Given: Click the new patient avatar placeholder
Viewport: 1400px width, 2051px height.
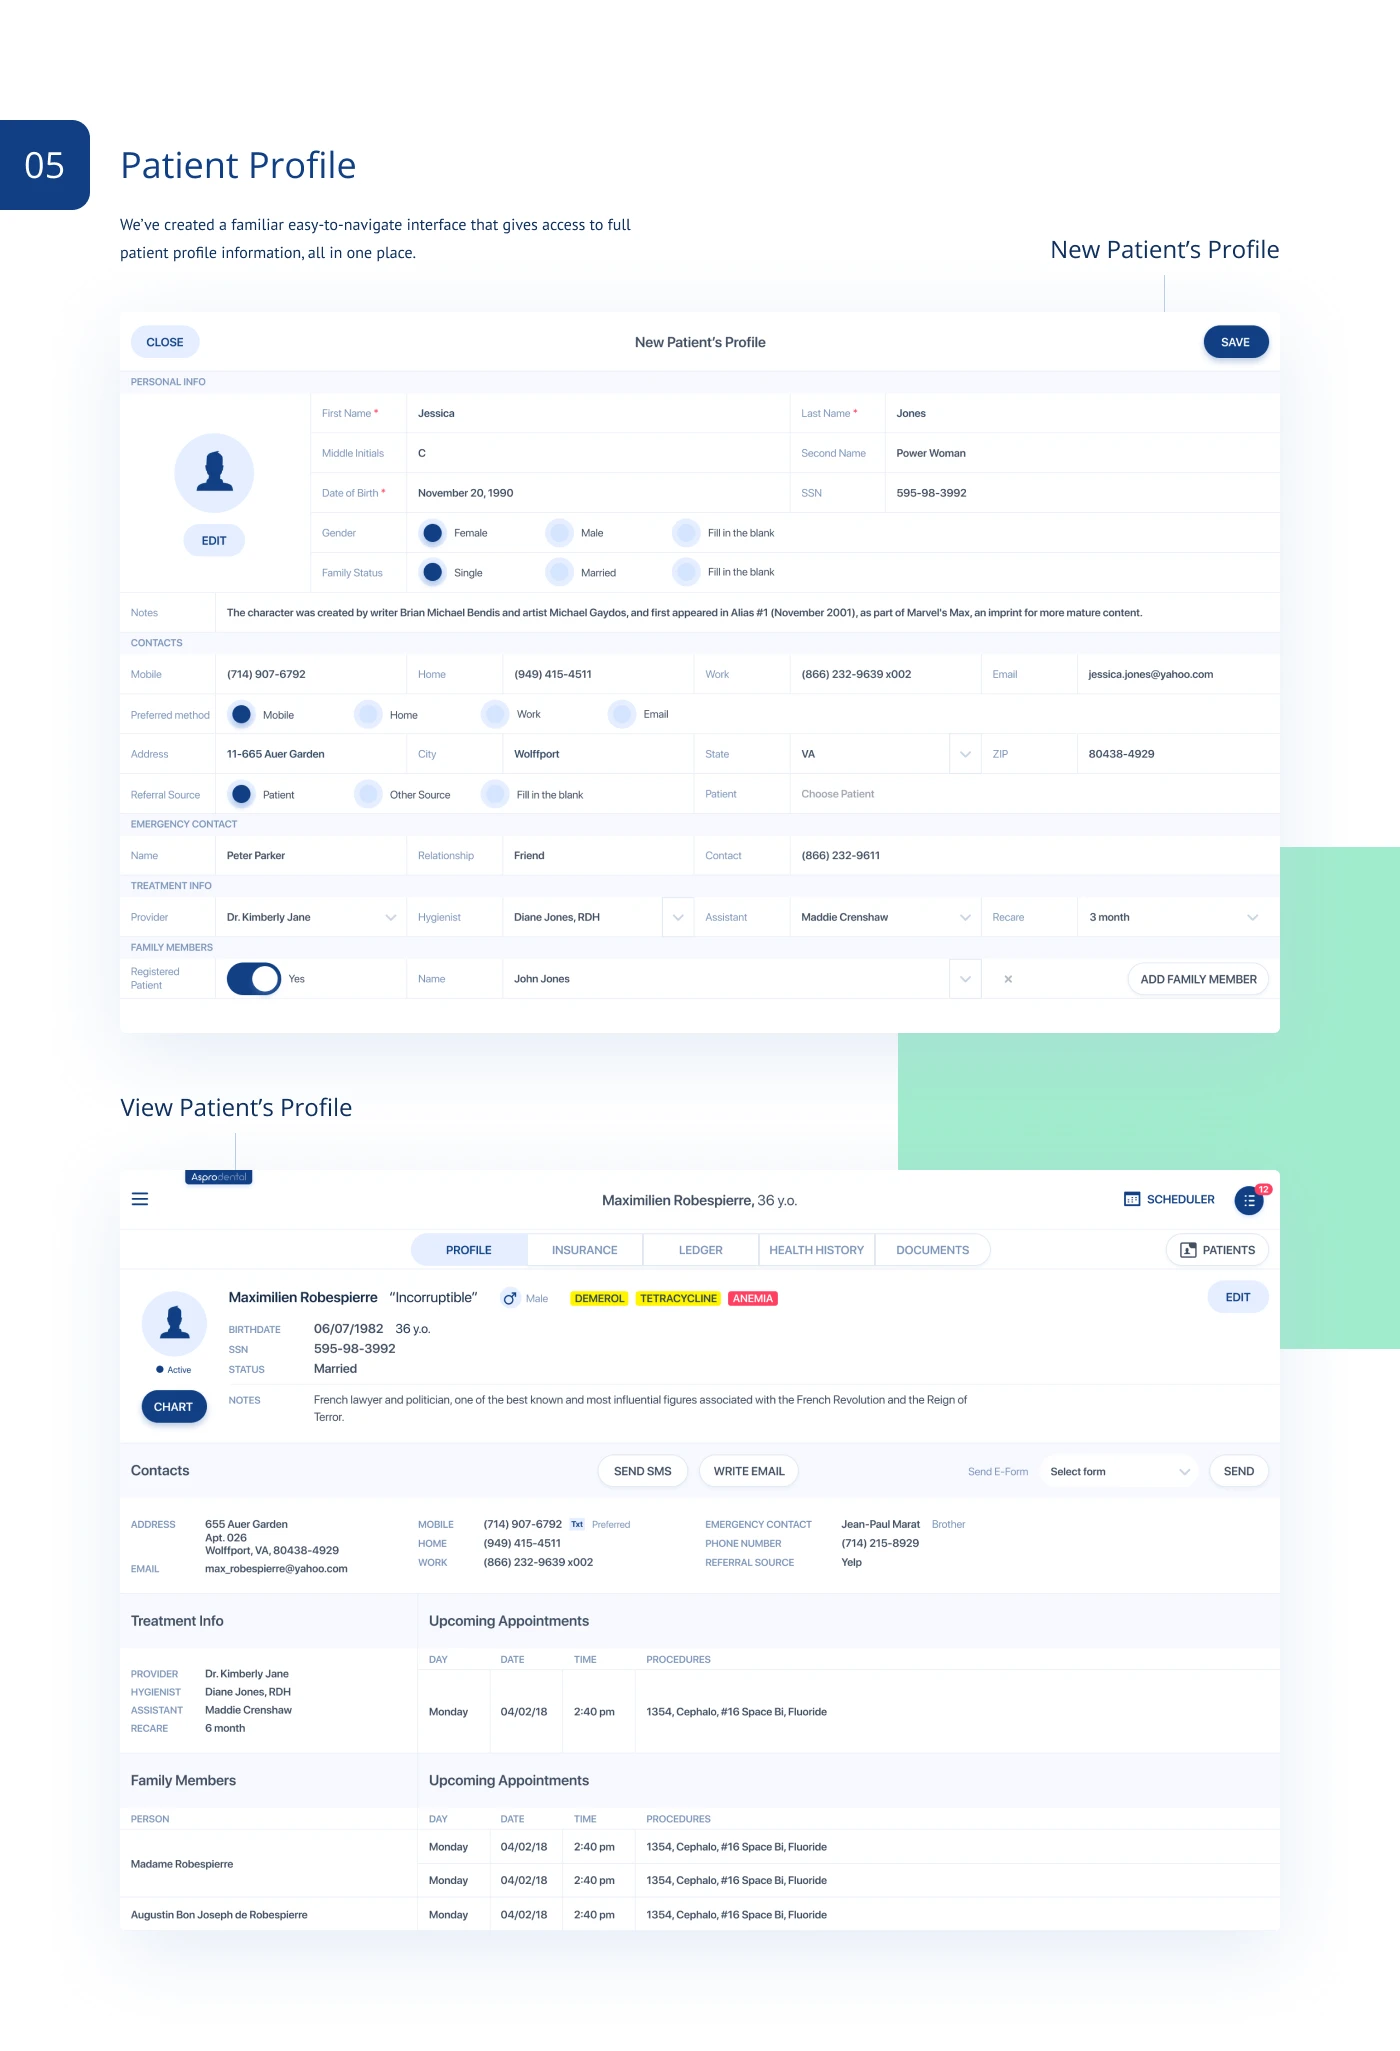Looking at the screenshot, I should click(x=214, y=473).
